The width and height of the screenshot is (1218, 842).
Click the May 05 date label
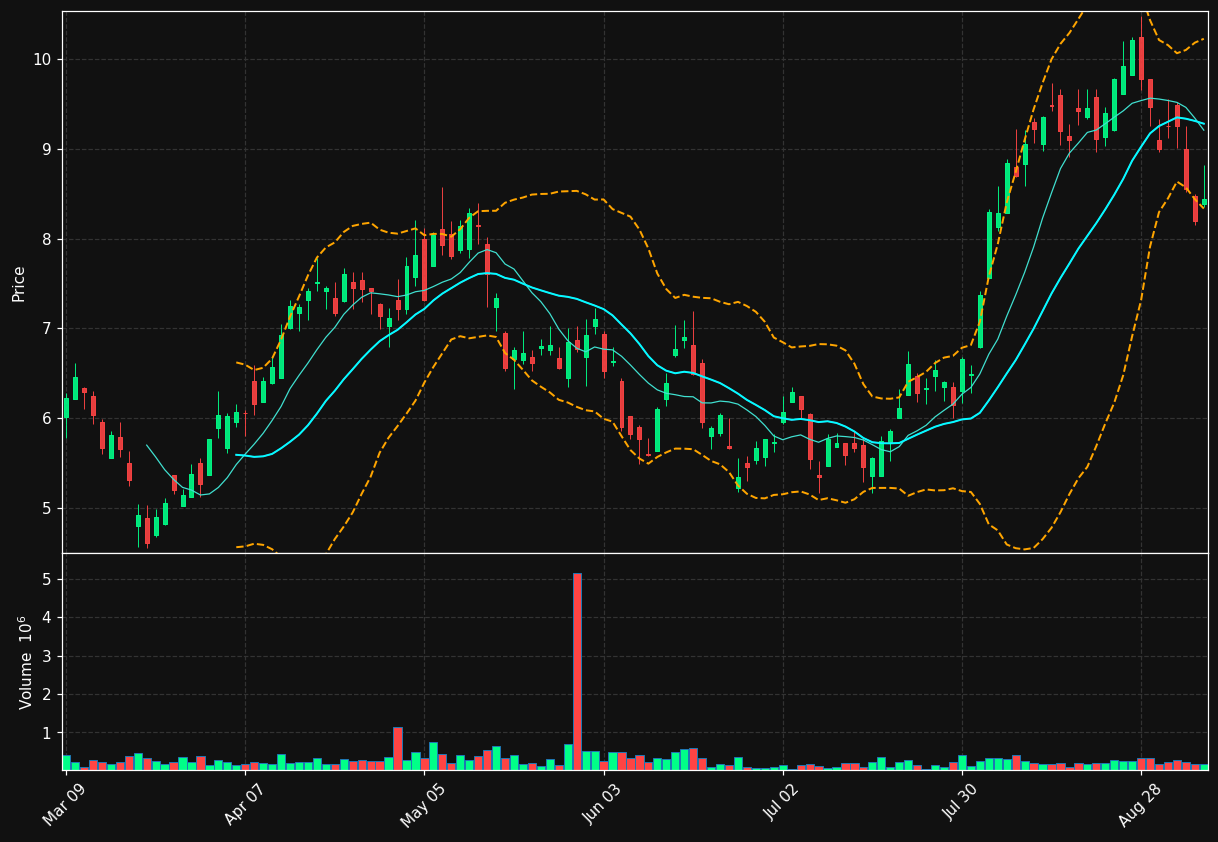click(423, 805)
